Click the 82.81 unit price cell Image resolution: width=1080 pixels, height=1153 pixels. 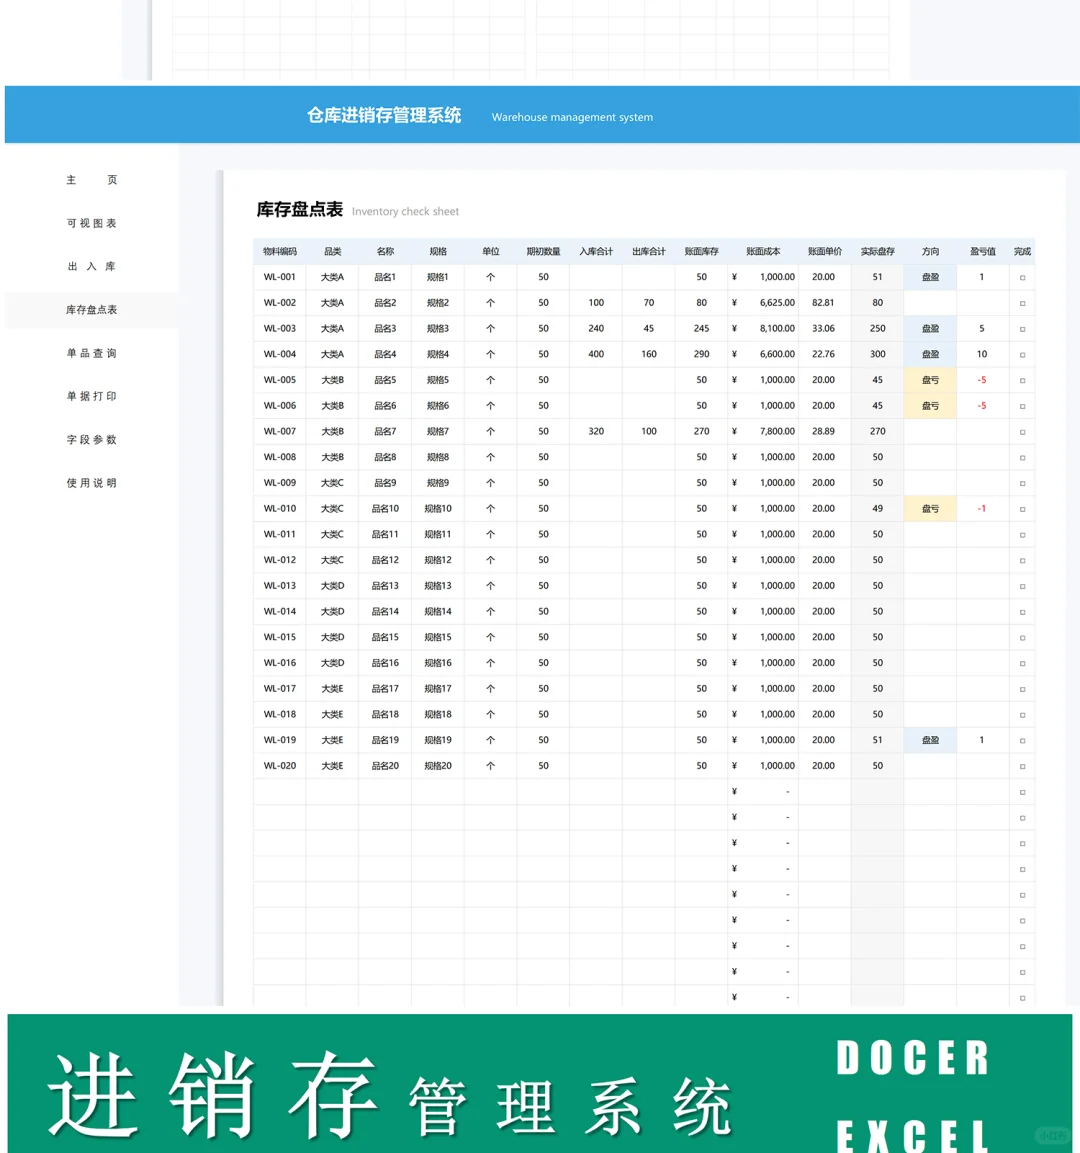(x=824, y=303)
